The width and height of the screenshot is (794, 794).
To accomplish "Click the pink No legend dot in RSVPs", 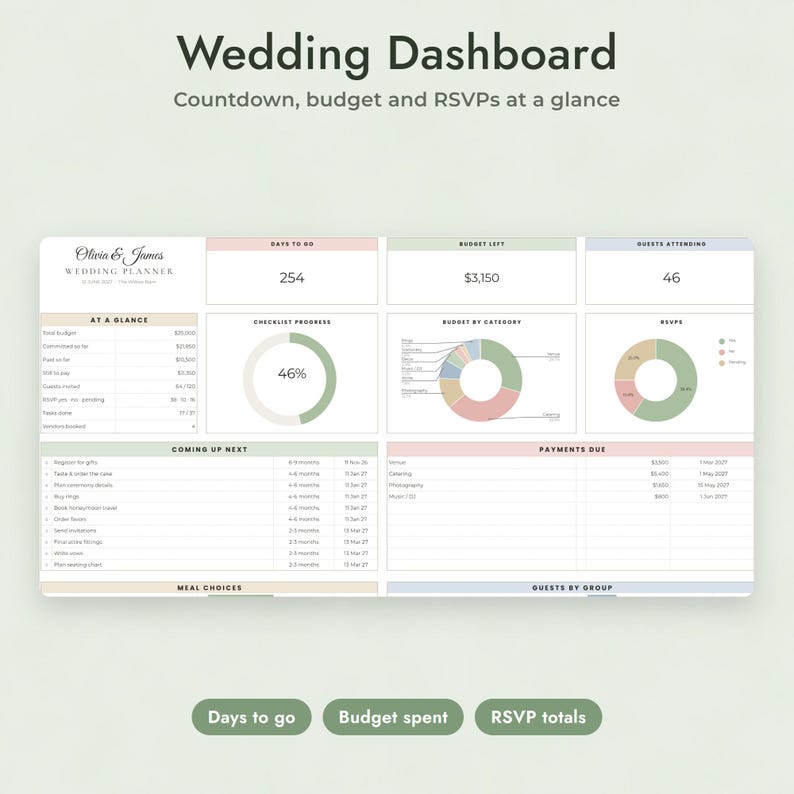I will click(x=722, y=352).
